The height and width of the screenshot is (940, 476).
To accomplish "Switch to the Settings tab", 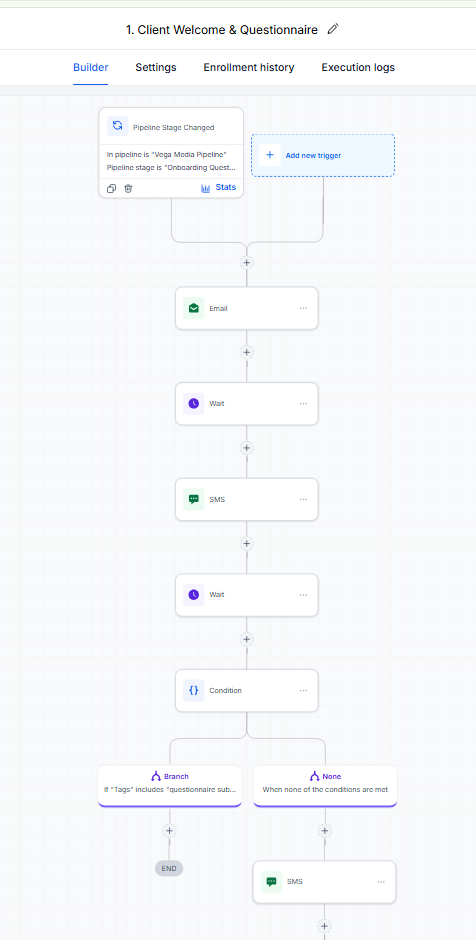I will click(x=156, y=67).
